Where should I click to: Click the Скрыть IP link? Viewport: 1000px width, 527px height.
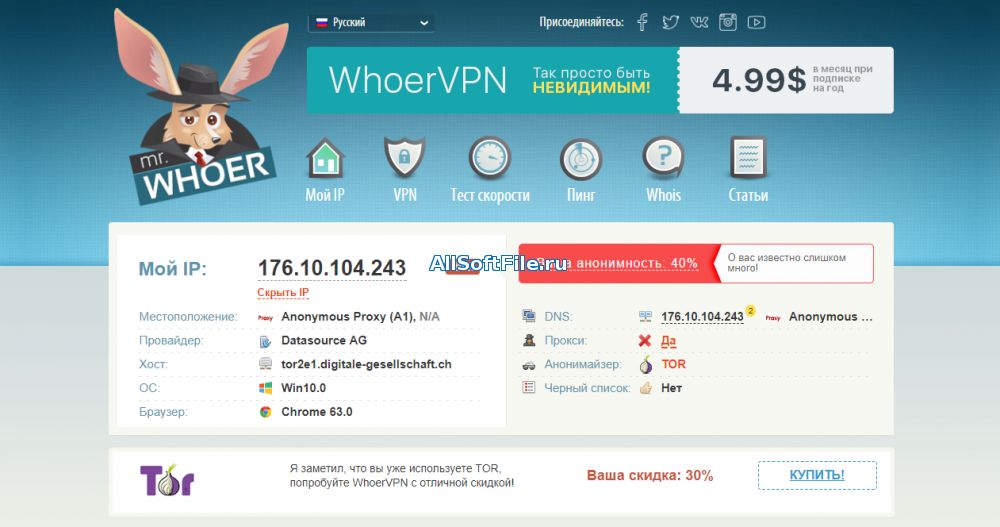pyautogui.click(x=283, y=293)
